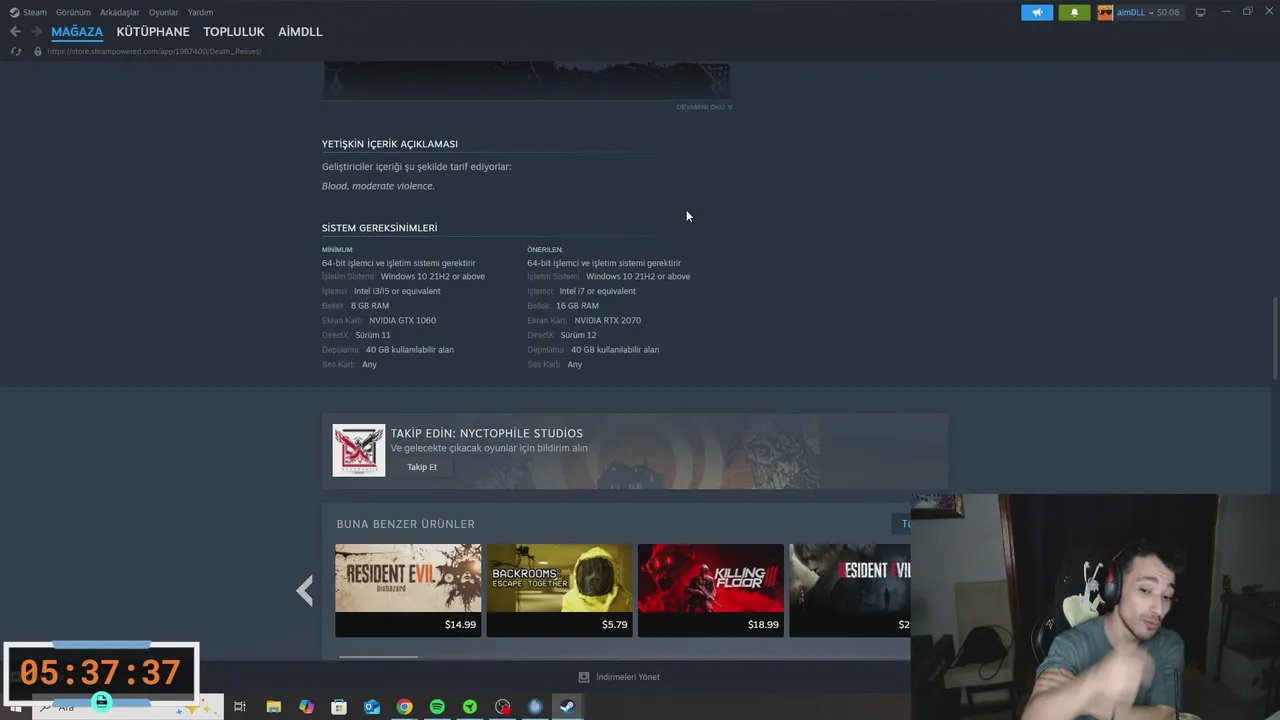Click the TAKİP EDİN: NYCTOPHİLE STUDİOS heading
This screenshot has width=1280, height=720.
[486, 433]
